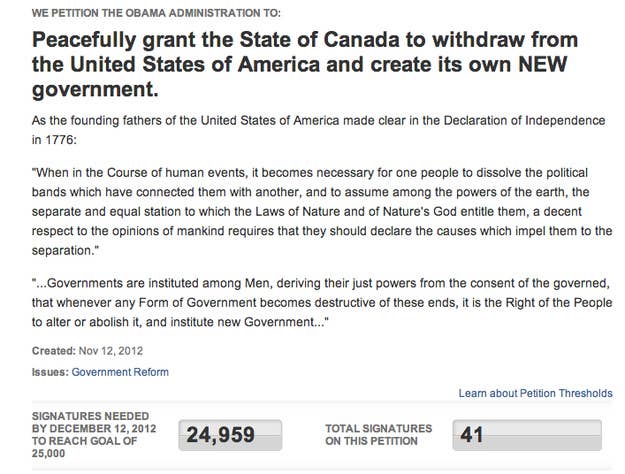Screen dimensions: 625x474
Task: Click the 'Created:' label
Action: [x=53, y=351]
